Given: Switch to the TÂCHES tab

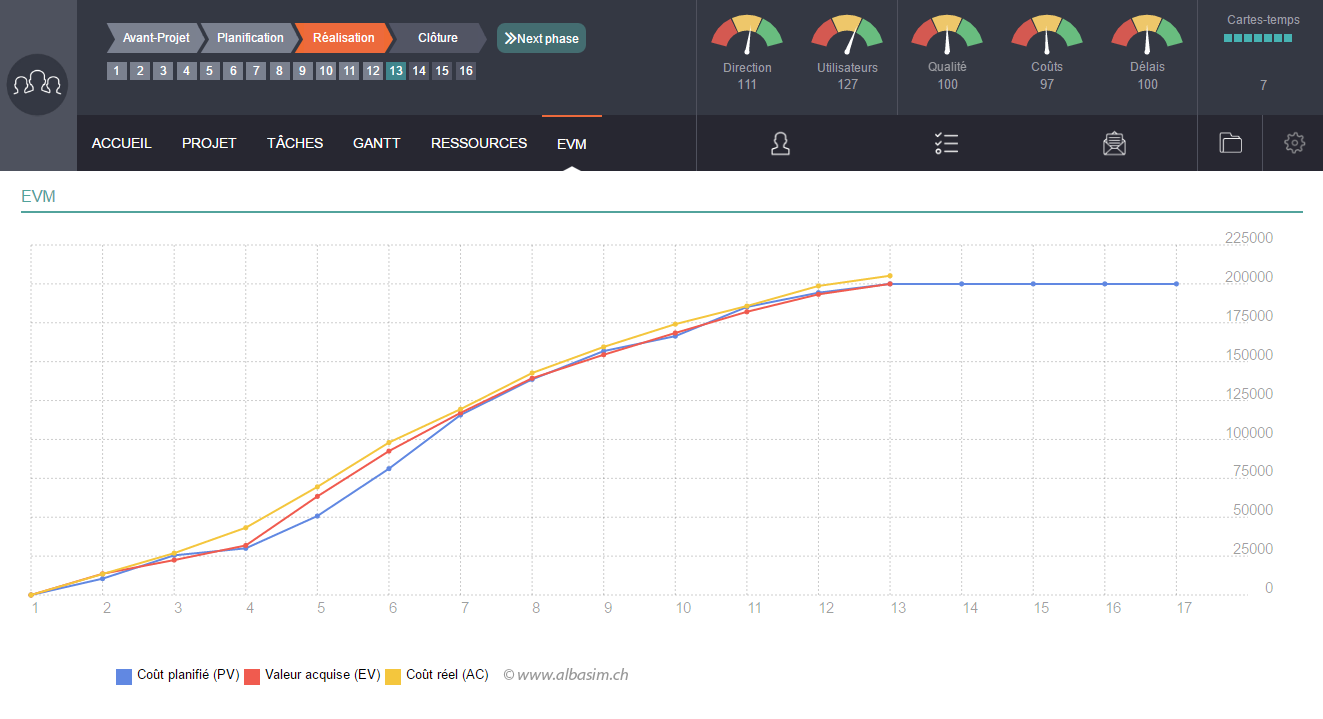Looking at the screenshot, I should pos(295,143).
